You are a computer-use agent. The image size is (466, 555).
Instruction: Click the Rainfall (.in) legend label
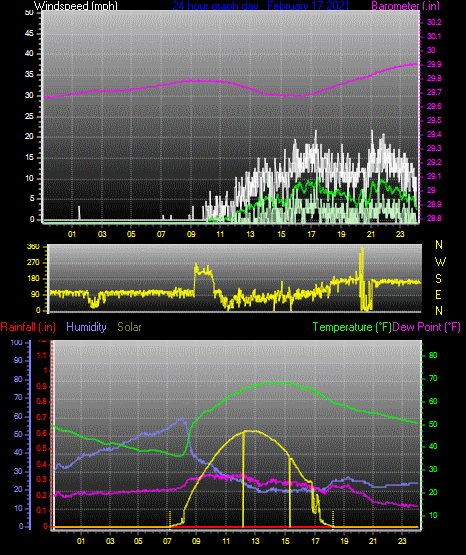[28, 327]
